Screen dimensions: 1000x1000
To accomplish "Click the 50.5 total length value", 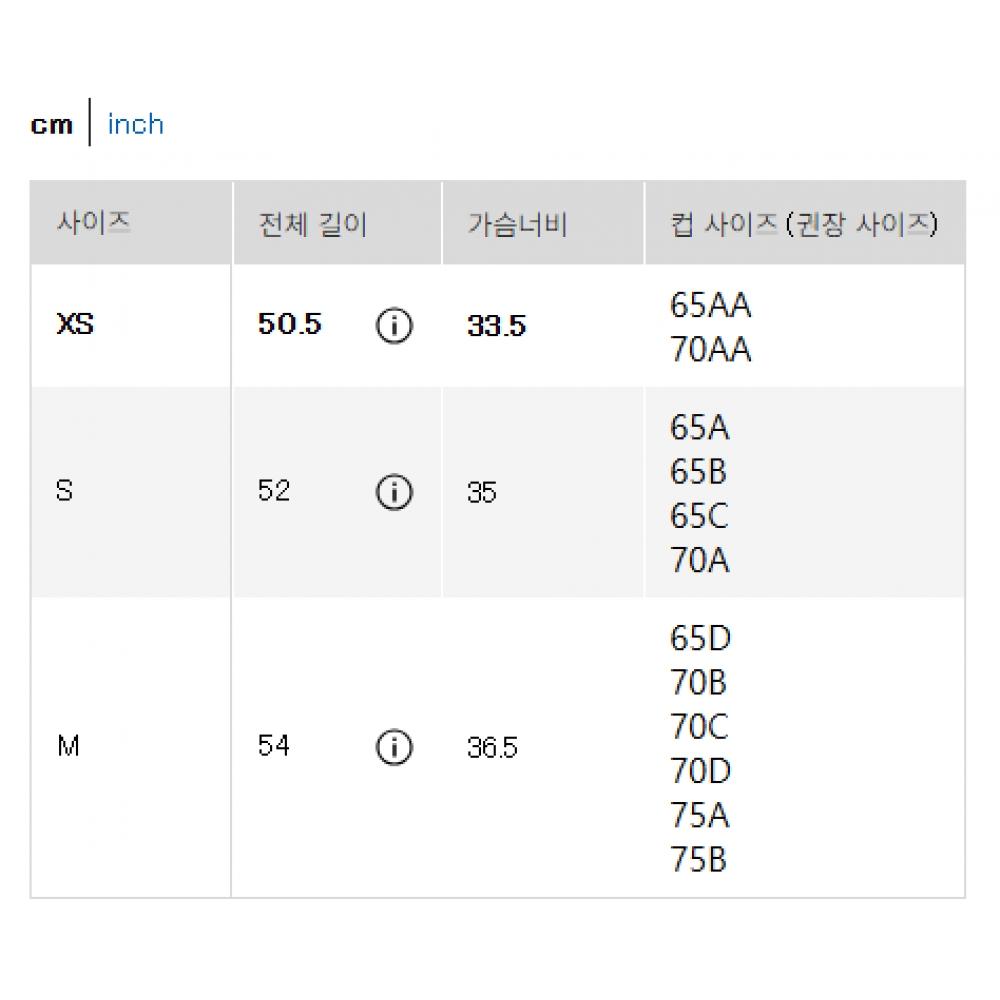I will (x=290, y=325).
